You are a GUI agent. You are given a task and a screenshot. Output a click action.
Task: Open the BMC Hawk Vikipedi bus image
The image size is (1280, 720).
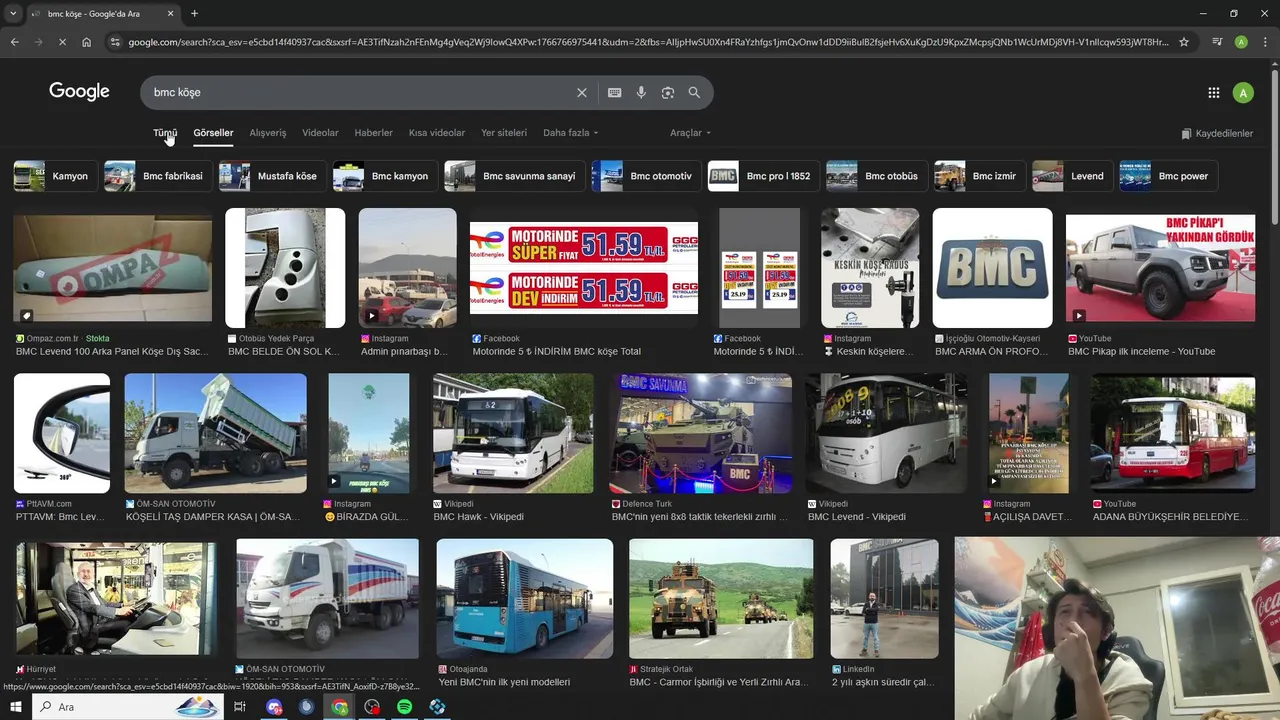tap(513, 433)
